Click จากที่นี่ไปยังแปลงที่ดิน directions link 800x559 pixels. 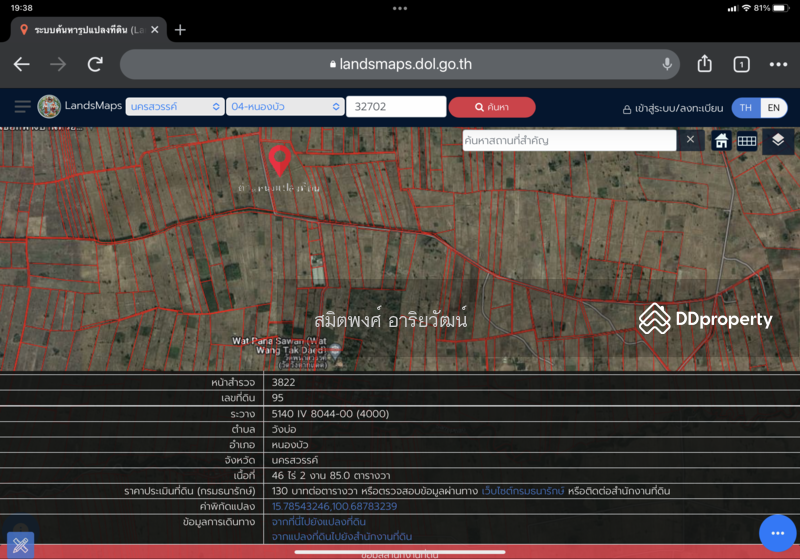click(318, 521)
